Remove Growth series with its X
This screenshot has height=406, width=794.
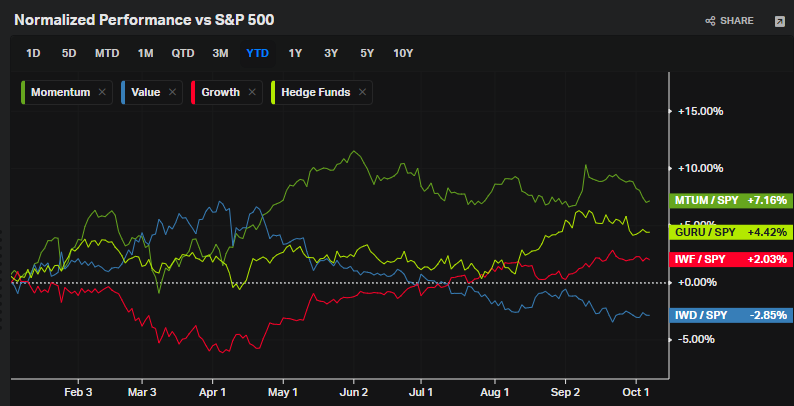tap(252, 92)
